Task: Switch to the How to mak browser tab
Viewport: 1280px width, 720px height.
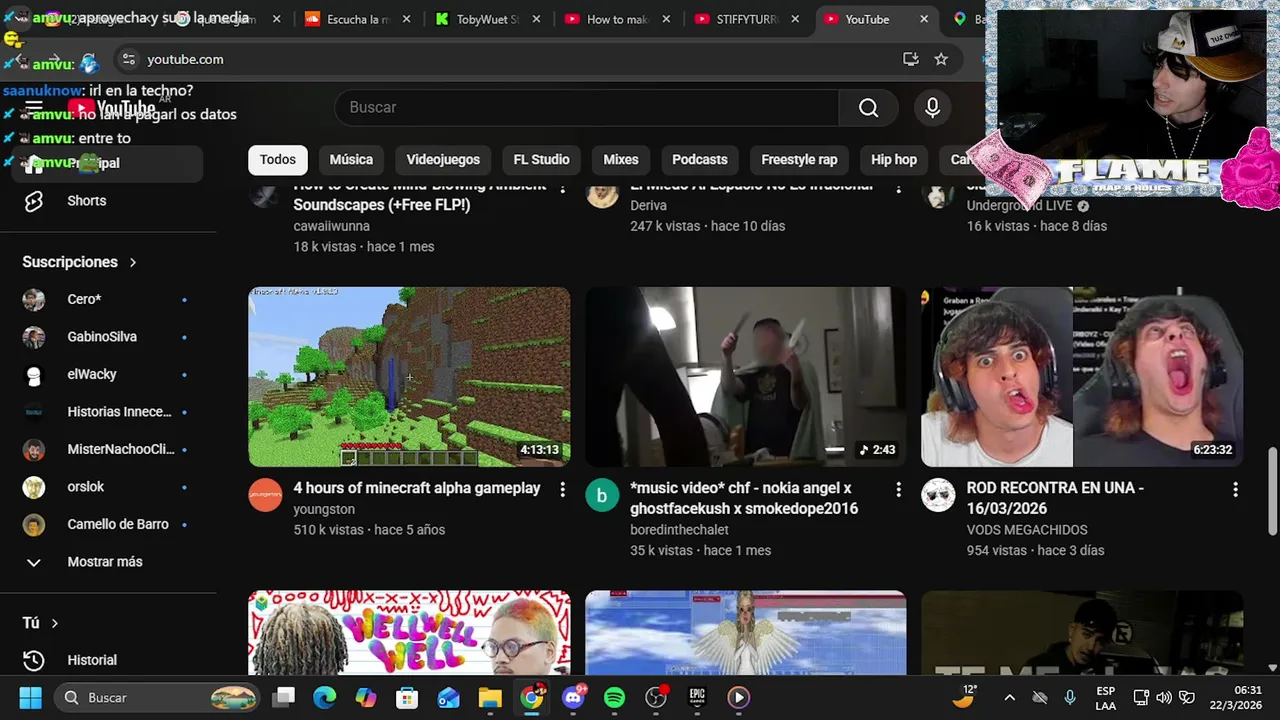Action: click(x=615, y=19)
